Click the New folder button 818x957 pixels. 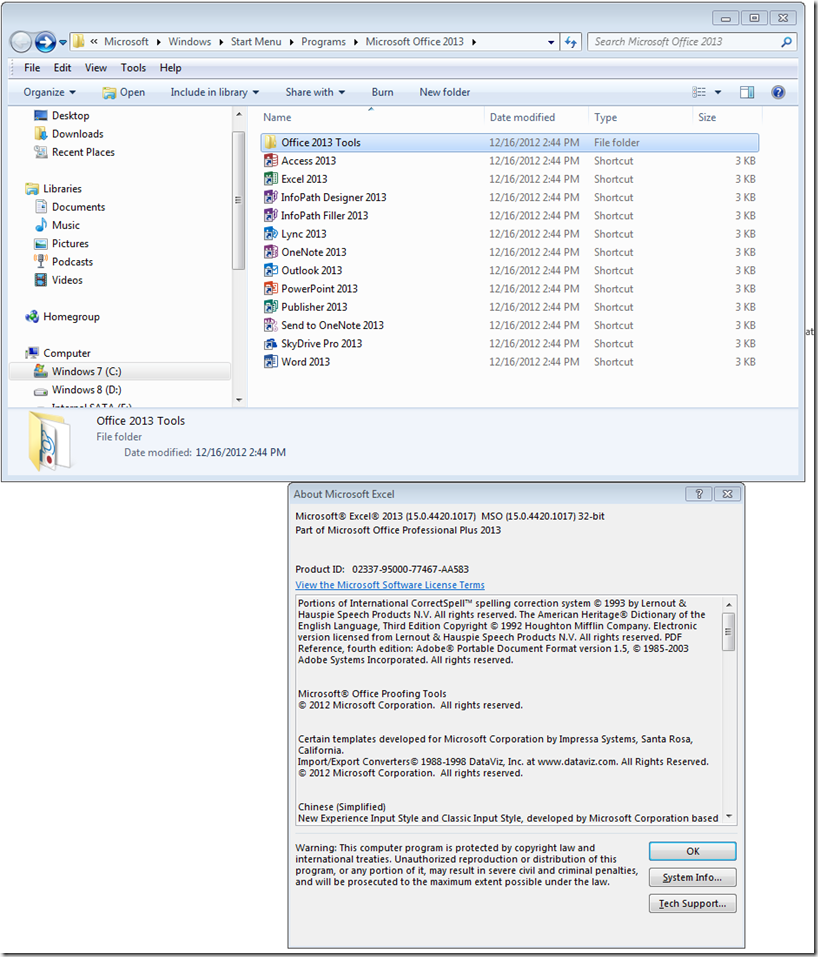pos(444,92)
